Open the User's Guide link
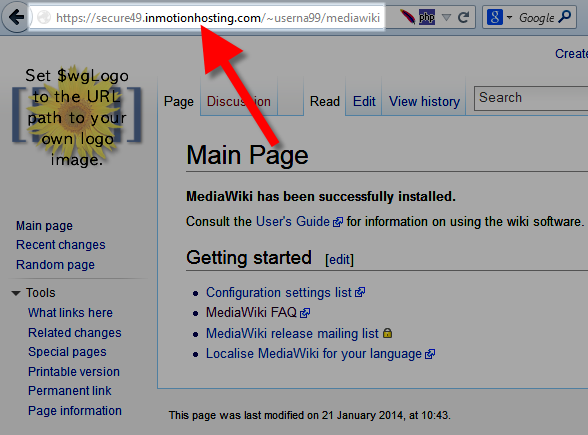The height and width of the screenshot is (435, 588). [x=293, y=221]
